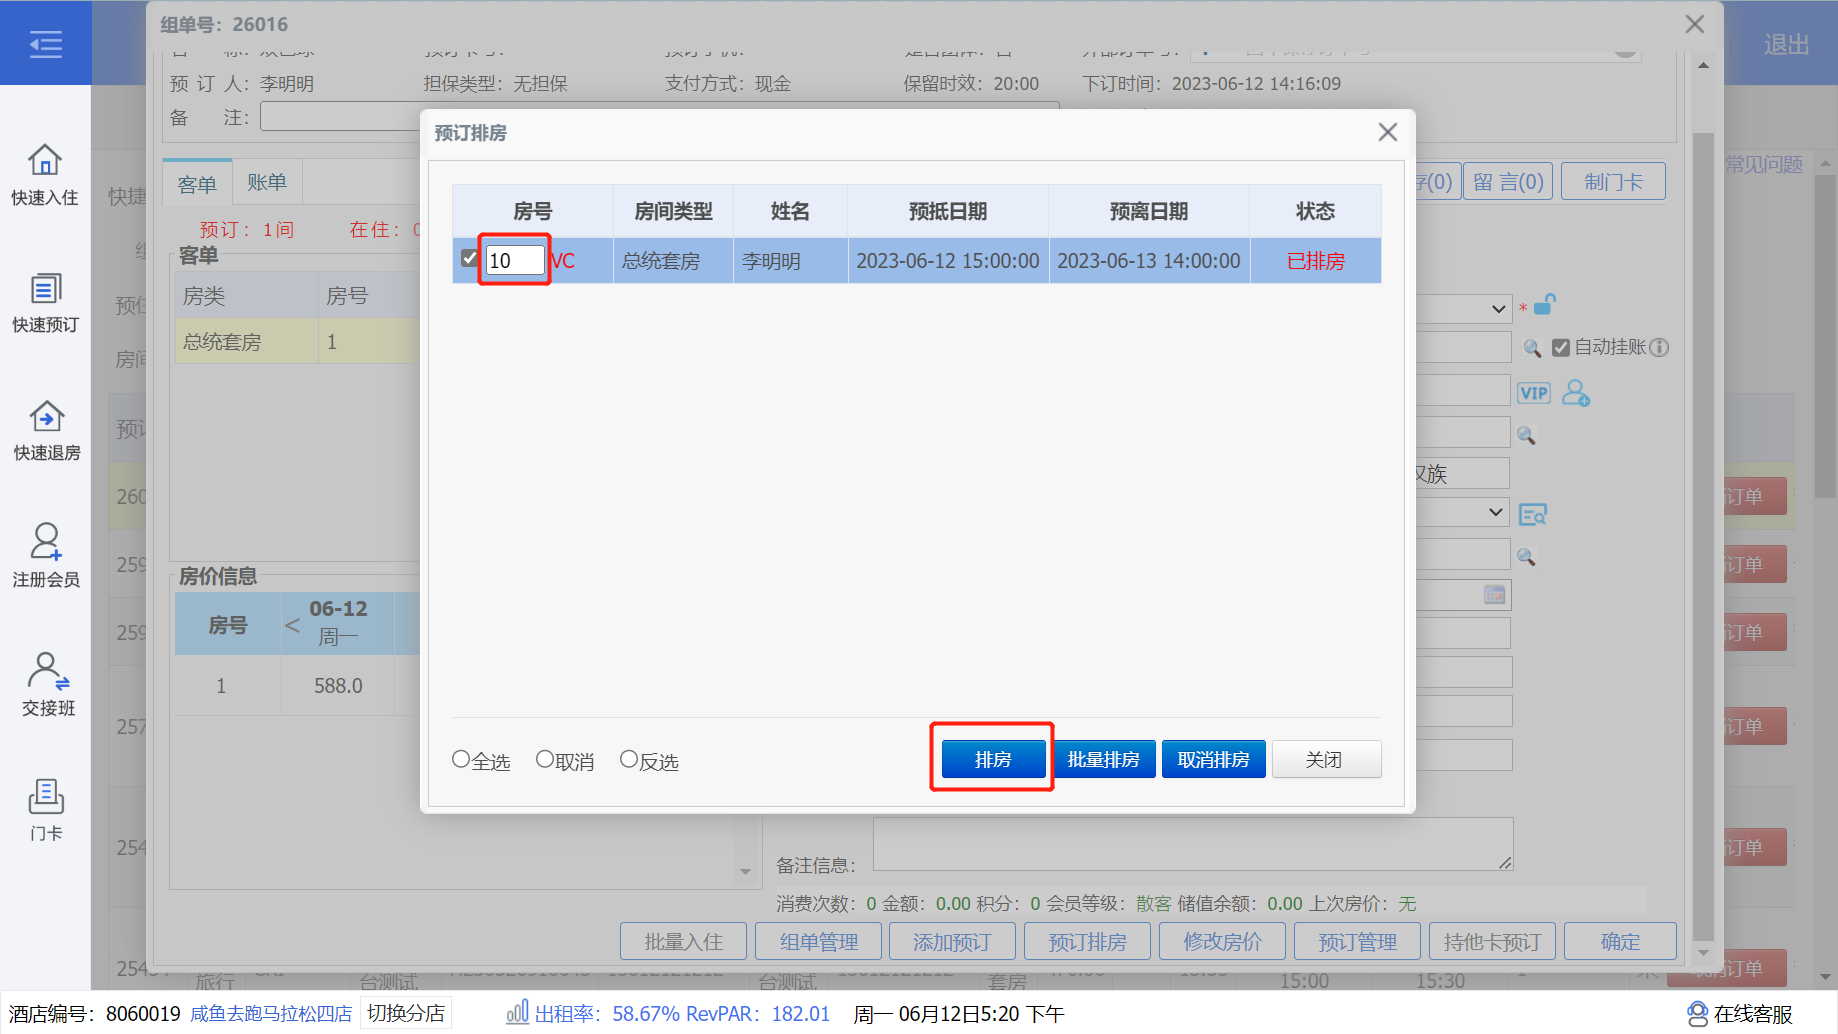Image resolution: width=1838 pixels, height=1034 pixels.
Task: Click the 留言(0) button
Action: point(1508,182)
